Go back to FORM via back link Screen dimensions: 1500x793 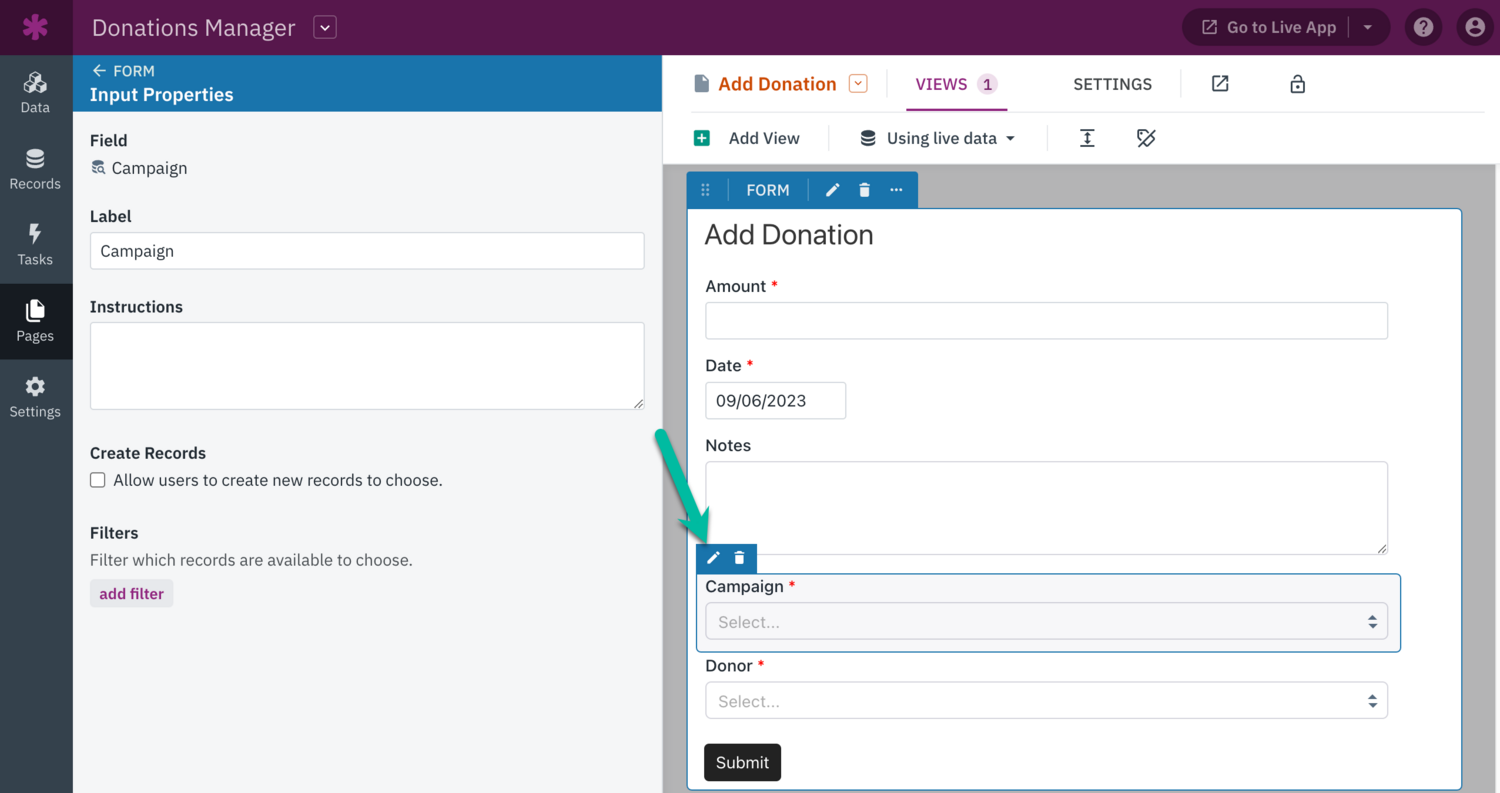pyautogui.click(x=123, y=71)
